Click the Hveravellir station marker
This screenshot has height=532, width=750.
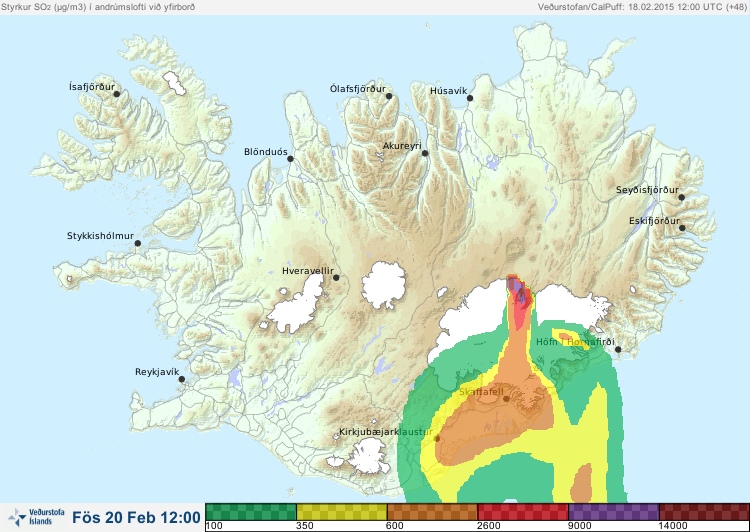click(336, 277)
